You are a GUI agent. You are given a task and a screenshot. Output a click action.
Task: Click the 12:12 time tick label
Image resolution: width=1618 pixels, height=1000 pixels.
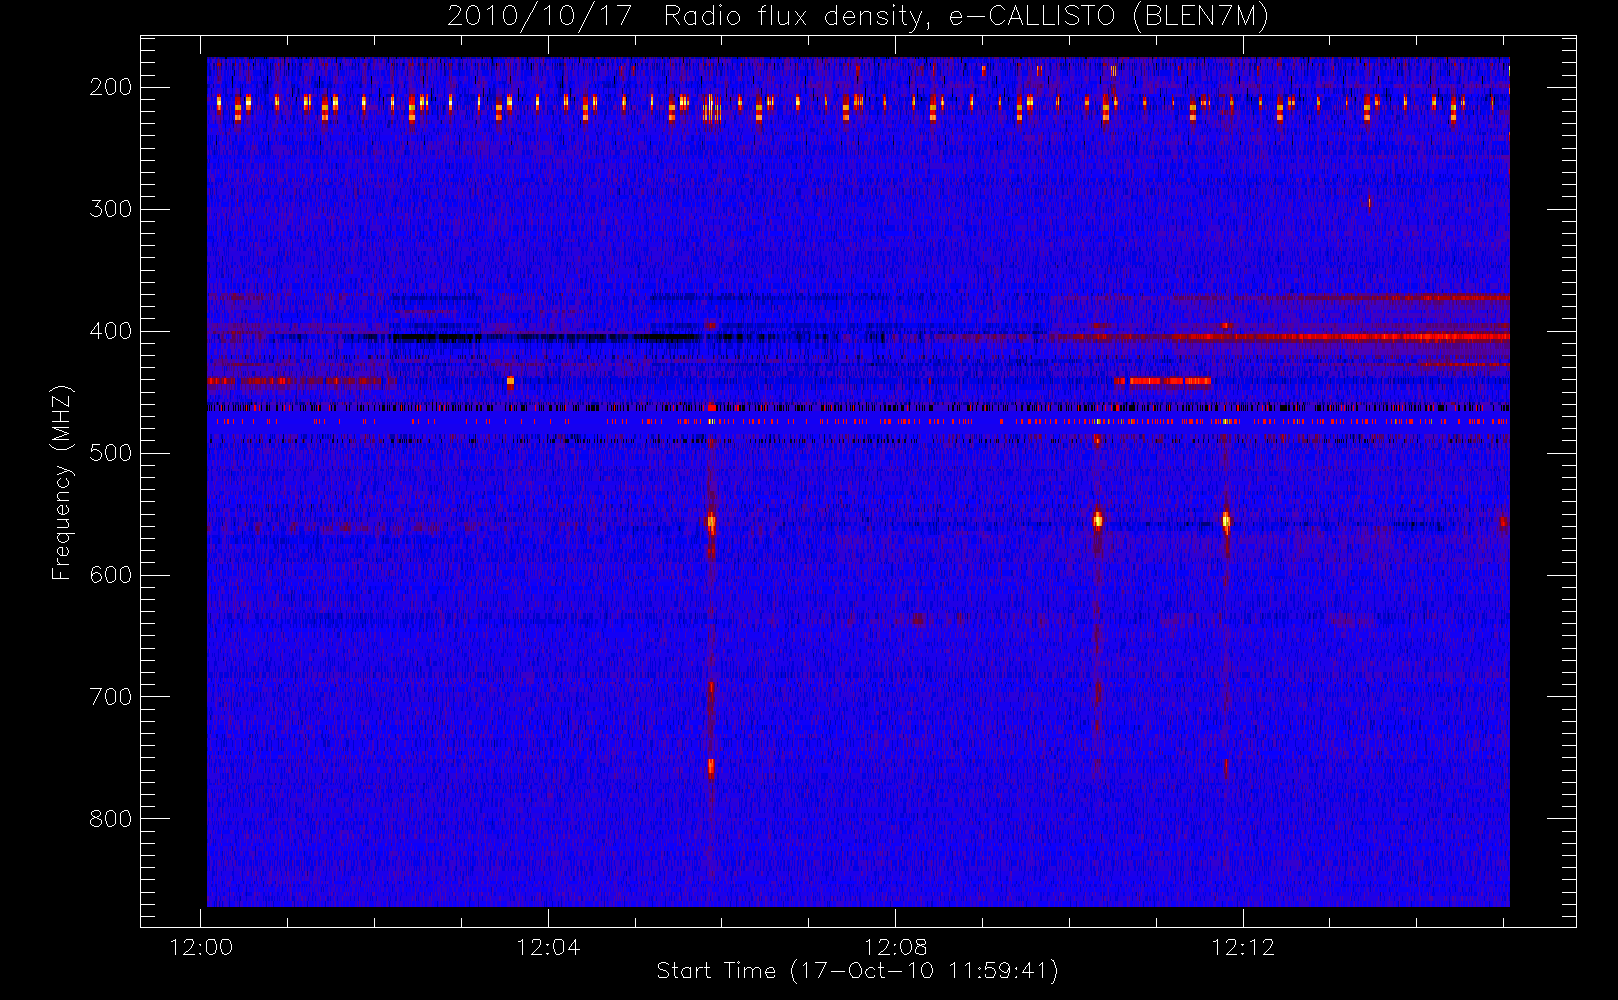pos(1243,947)
